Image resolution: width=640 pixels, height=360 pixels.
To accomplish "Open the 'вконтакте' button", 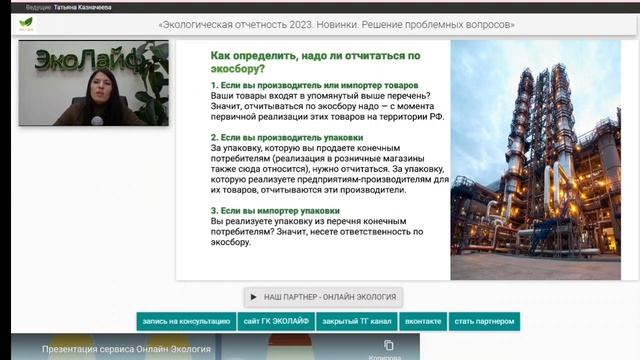I will click(423, 322).
